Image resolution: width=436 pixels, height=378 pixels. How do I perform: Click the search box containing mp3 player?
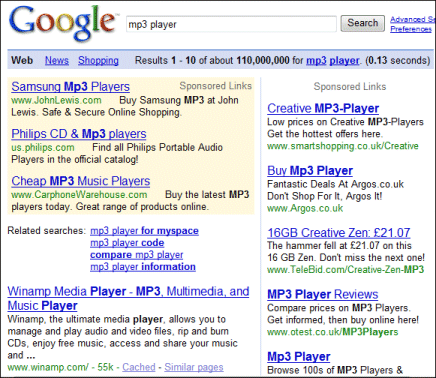click(231, 24)
